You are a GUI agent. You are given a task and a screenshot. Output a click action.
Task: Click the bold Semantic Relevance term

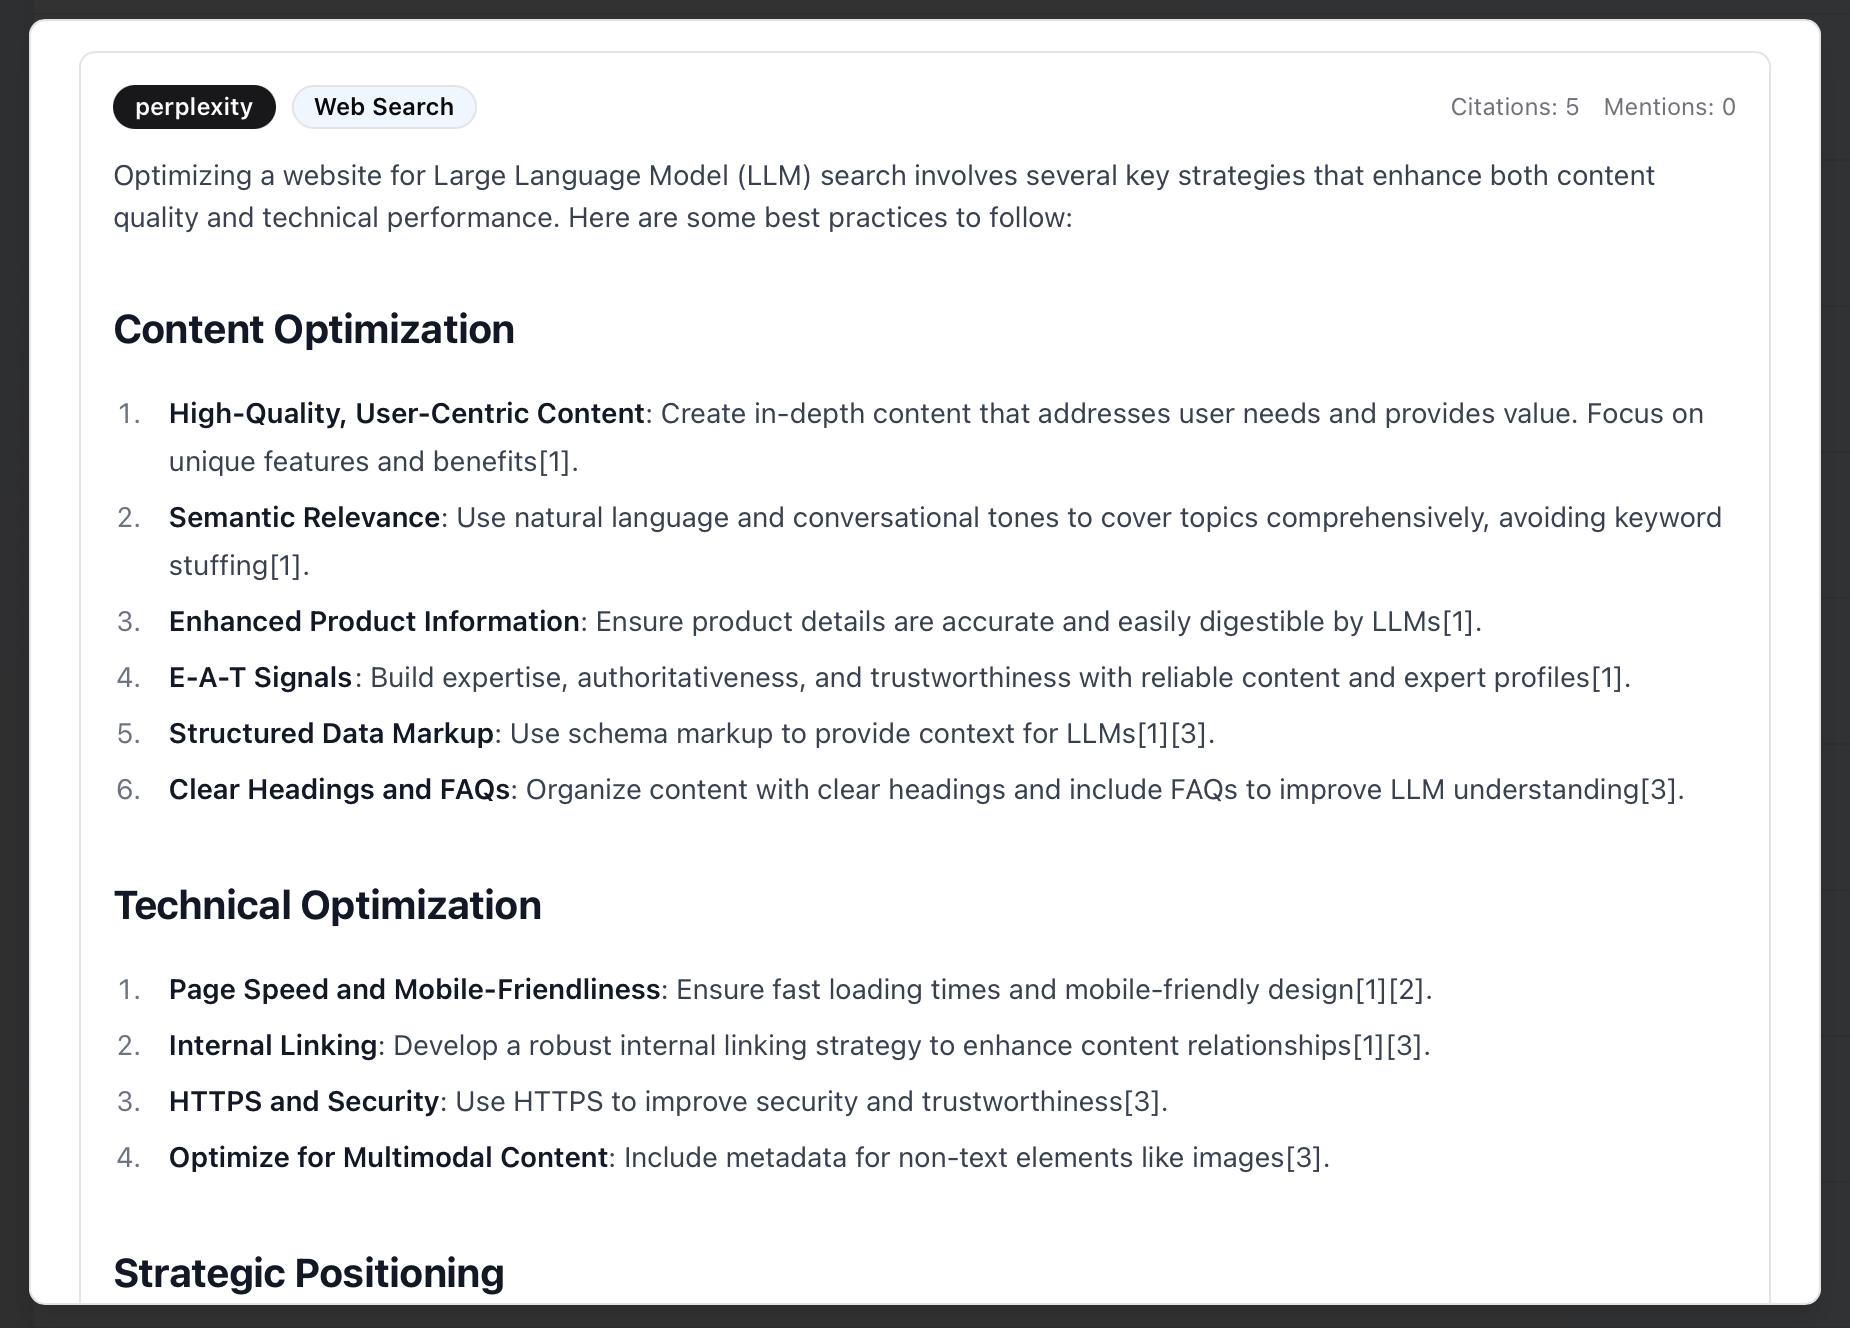pos(304,517)
